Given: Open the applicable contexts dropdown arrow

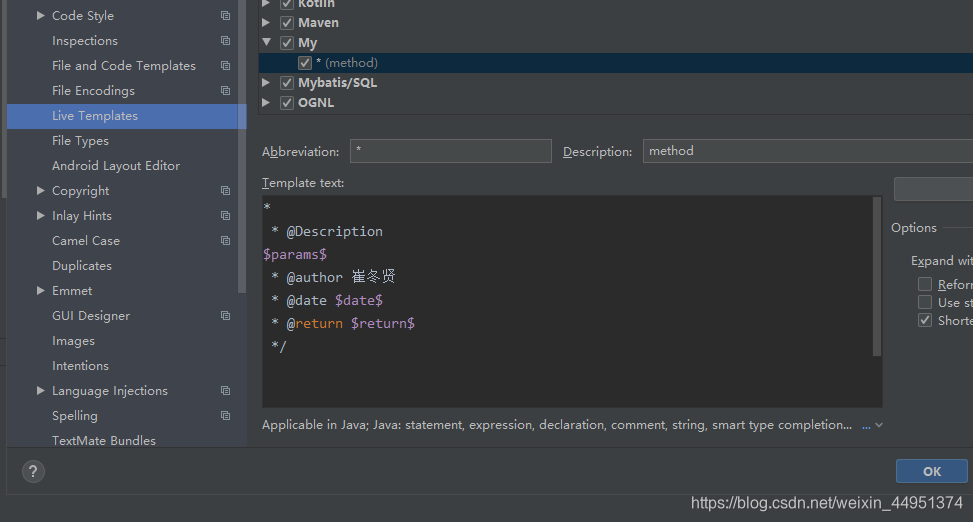Looking at the screenshot, I should pyautogui.click(x=879, y=426).
